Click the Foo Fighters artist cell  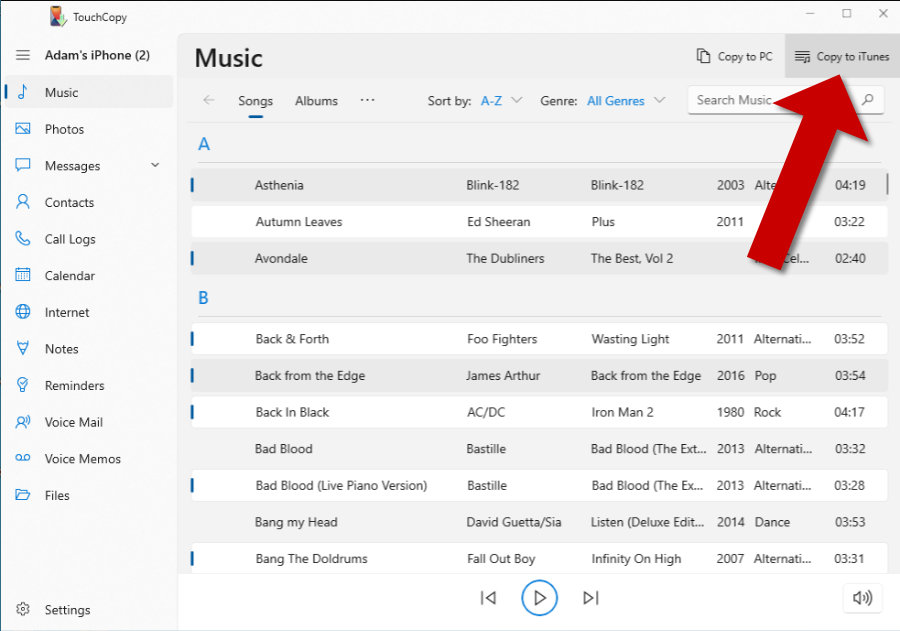pyautogui.click(x=502, y=339)
